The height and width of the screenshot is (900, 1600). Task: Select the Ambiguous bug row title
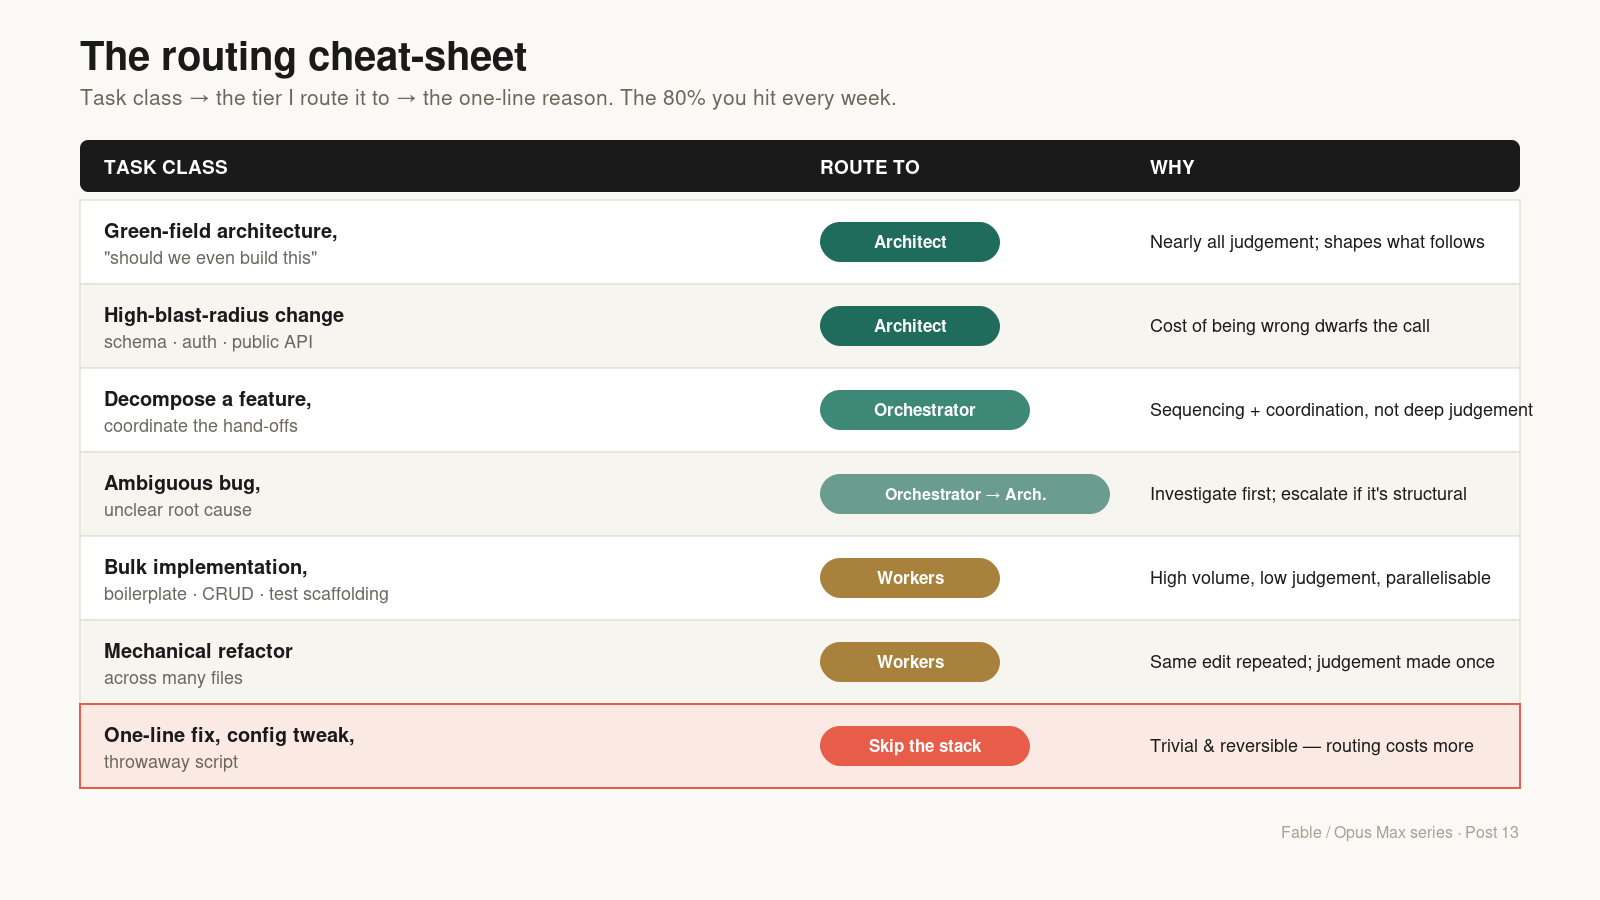click(x=182, y=483)
